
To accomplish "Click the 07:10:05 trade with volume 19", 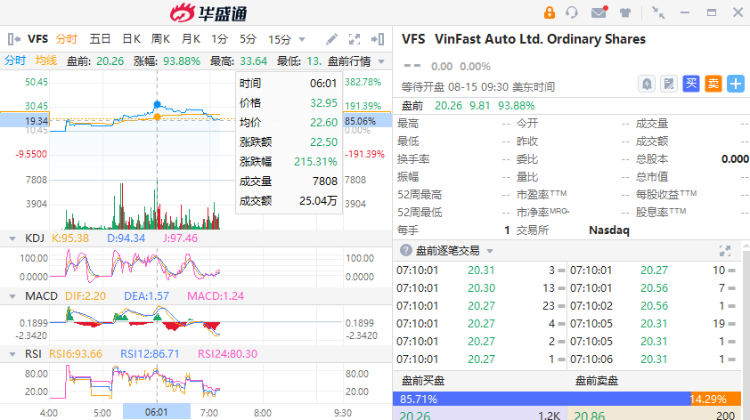I will [x=653, y=323].
